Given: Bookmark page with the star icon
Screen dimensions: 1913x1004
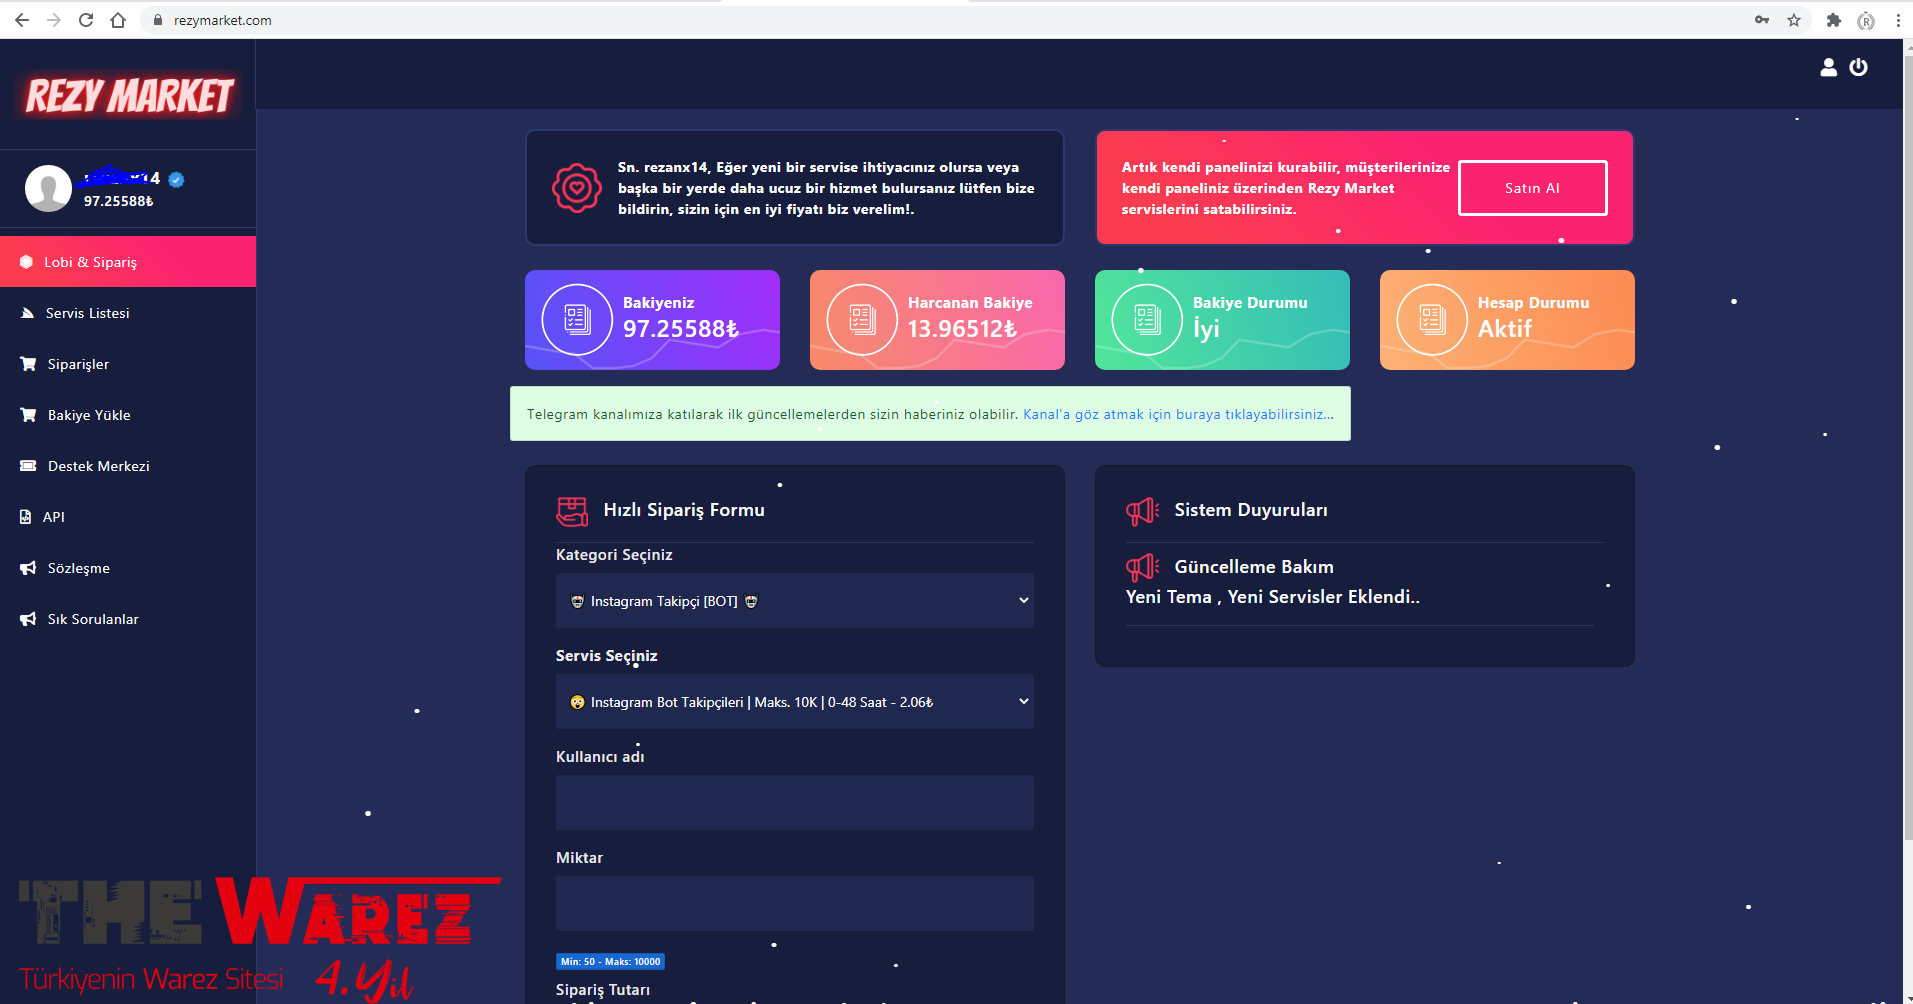Looking at the screenshot, I should click(x=1794, y=20).
